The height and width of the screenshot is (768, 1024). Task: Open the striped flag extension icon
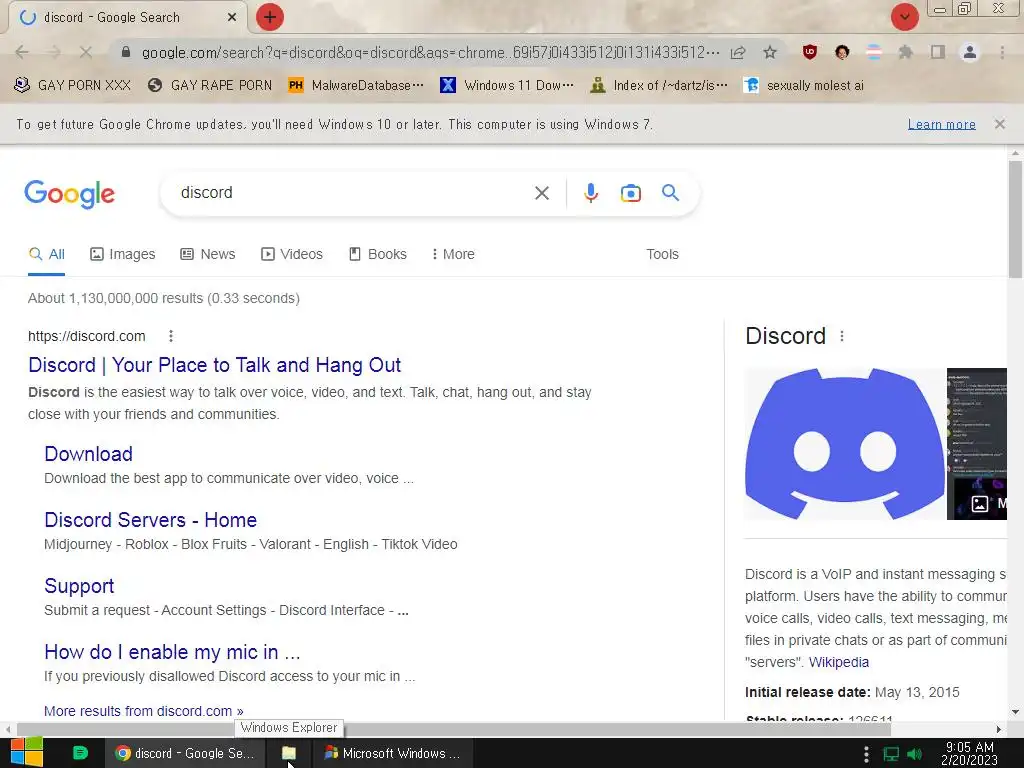click(x=874, y=52)
